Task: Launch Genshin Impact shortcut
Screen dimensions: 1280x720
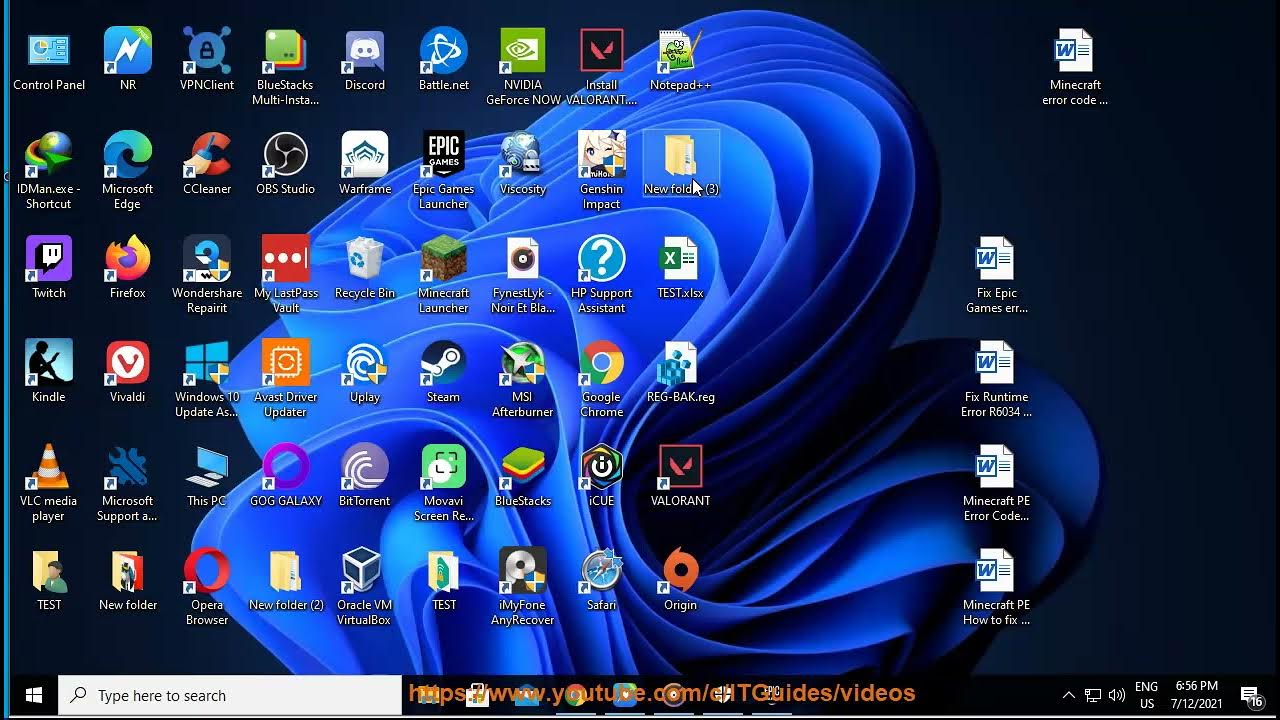Action: click(601, 171)
